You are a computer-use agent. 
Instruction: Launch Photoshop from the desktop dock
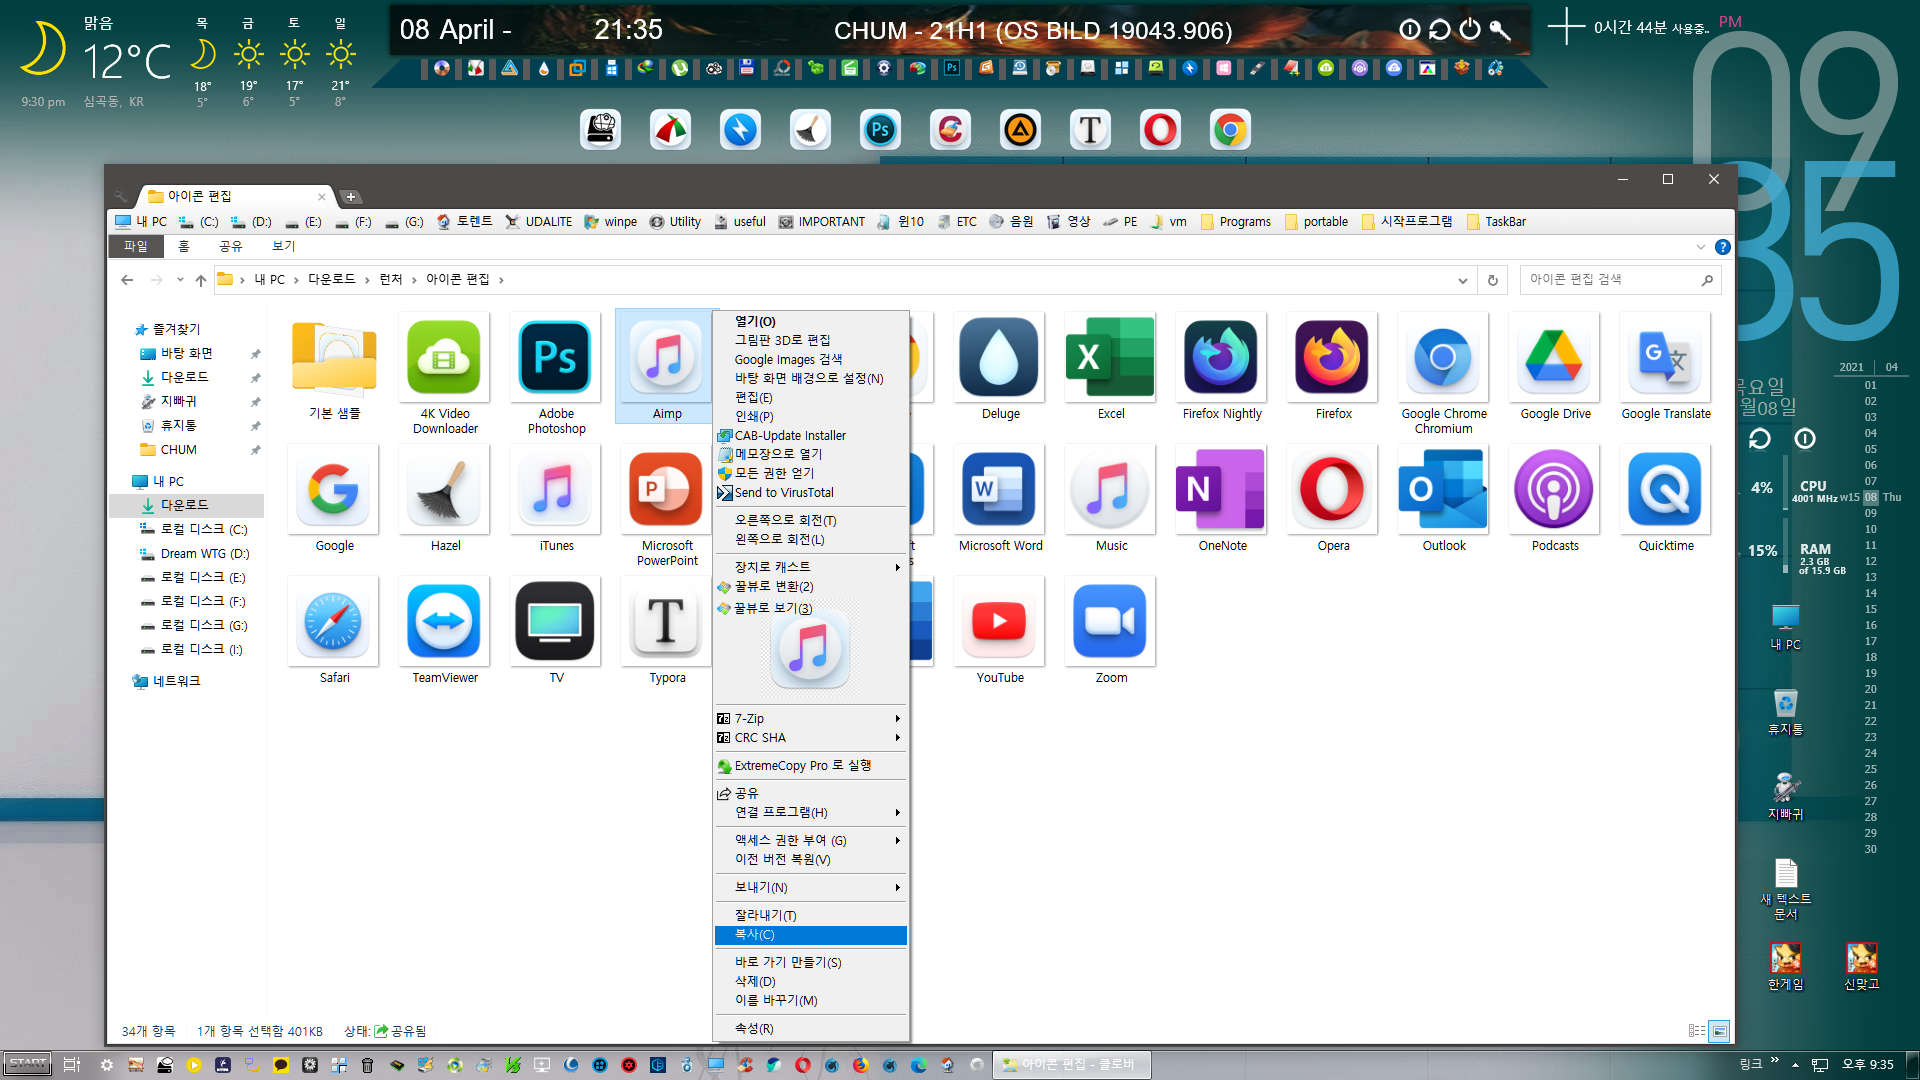tap(880, 130)
